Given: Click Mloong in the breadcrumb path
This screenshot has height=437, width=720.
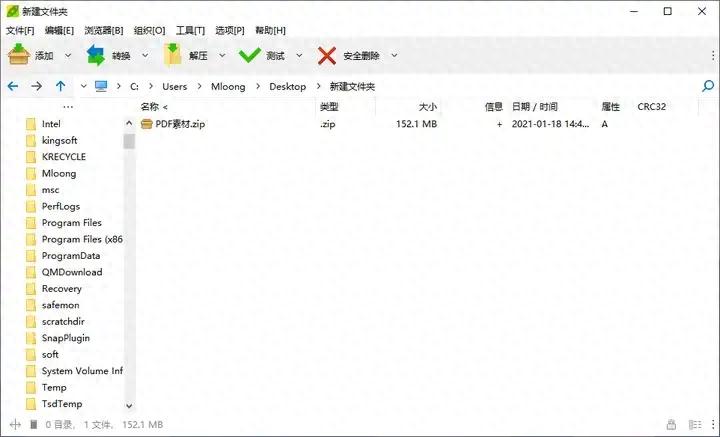Looking at the screenshot, I should (228, 86).
